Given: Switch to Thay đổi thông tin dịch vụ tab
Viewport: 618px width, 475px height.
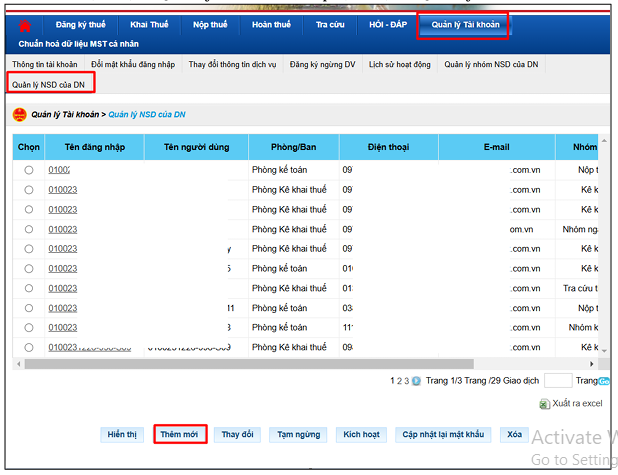Looking at the screenshot, I should 232,64.
